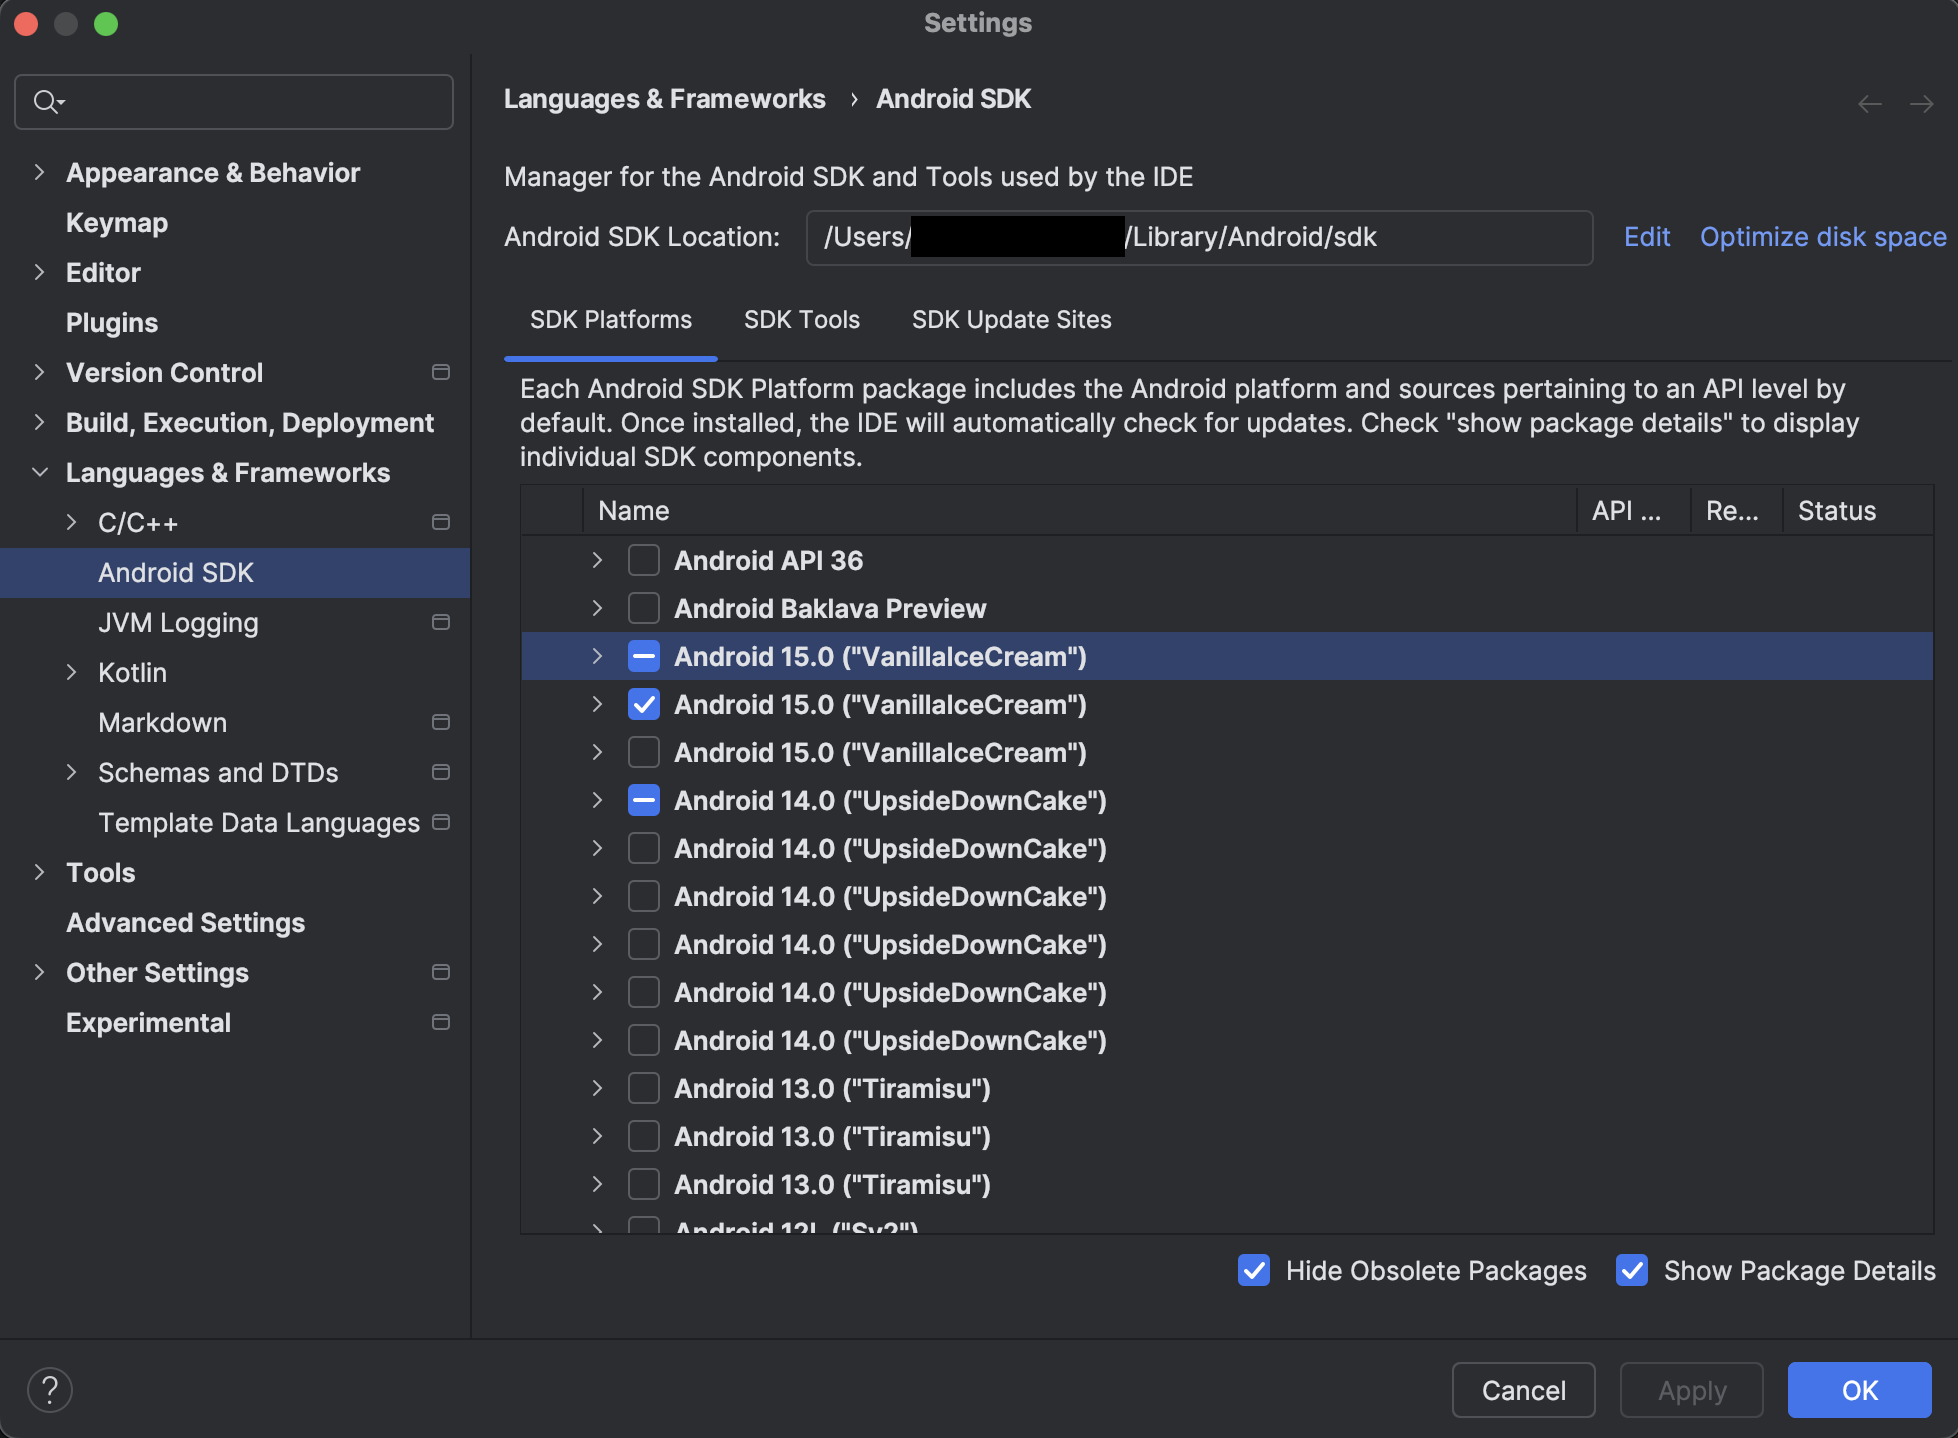Open the help question mark button
Screen dimensions: 1958x1438
(x=50, y=1390)
